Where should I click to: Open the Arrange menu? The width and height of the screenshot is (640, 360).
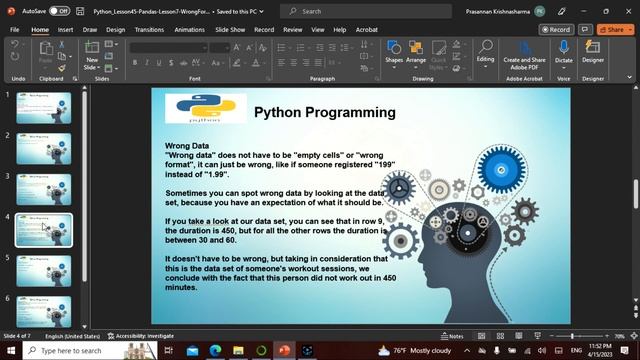click(416, 55)
